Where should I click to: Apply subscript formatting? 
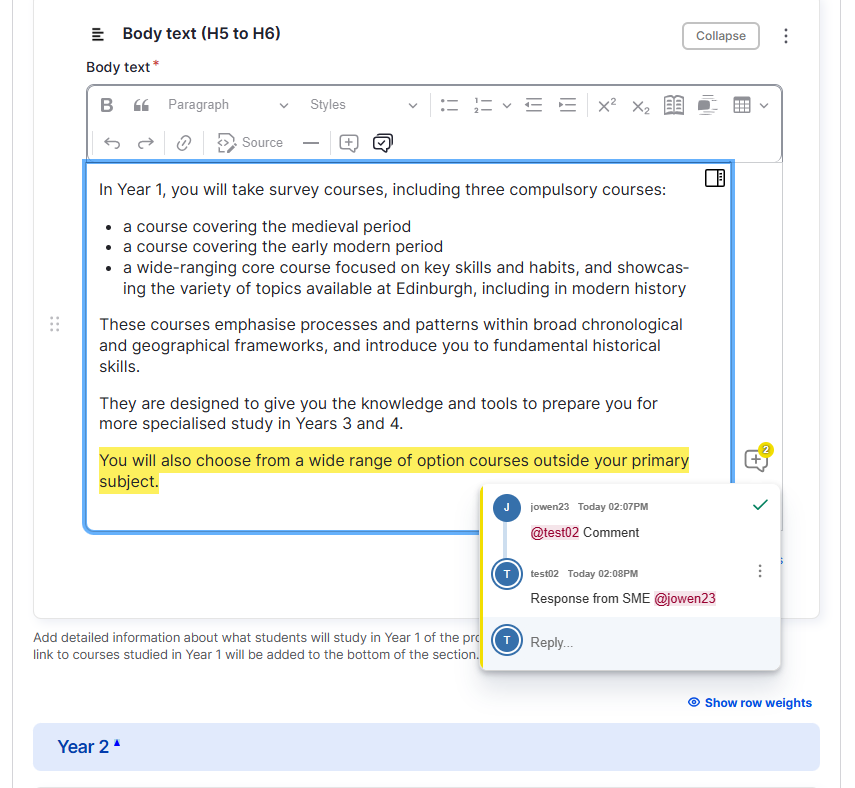tap(640, 106)
